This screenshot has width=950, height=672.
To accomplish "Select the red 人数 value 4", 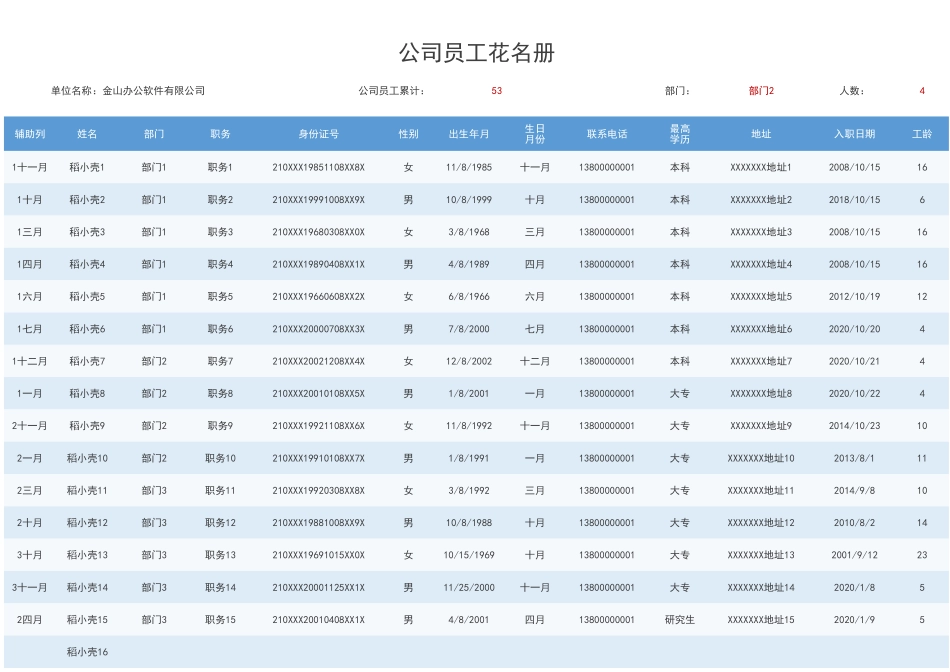I will (x=921, y=91).
